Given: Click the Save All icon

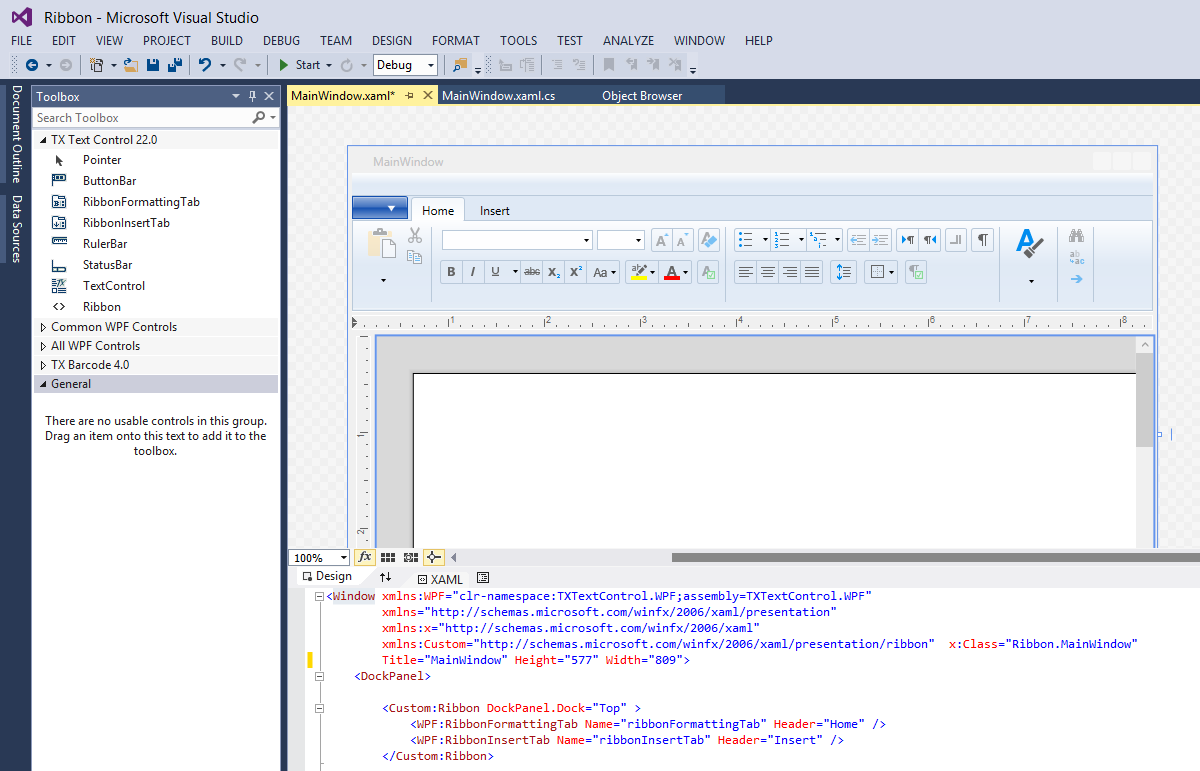Looking at the screenshot, I should click(174, 65).
